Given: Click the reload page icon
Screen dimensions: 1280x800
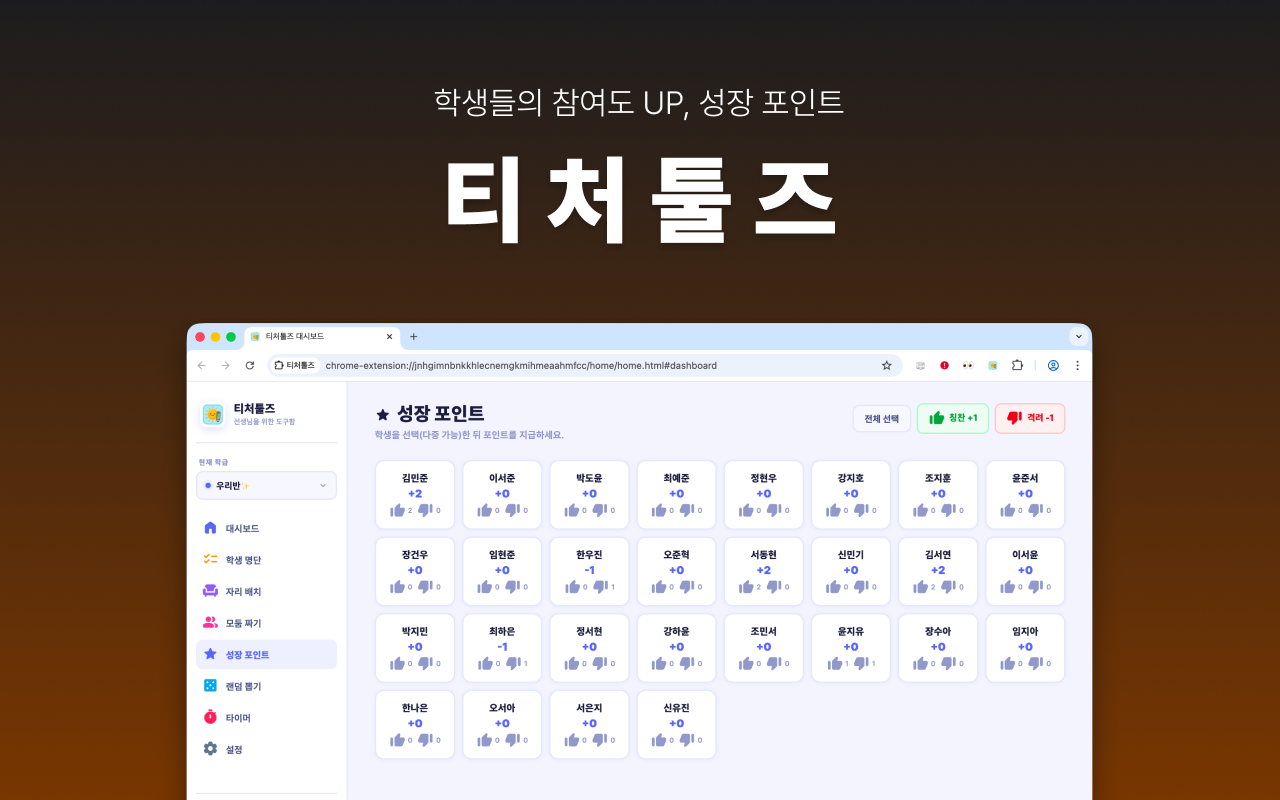Looking at the screenshot, I should pyautogui.click(x=250, y=366).
